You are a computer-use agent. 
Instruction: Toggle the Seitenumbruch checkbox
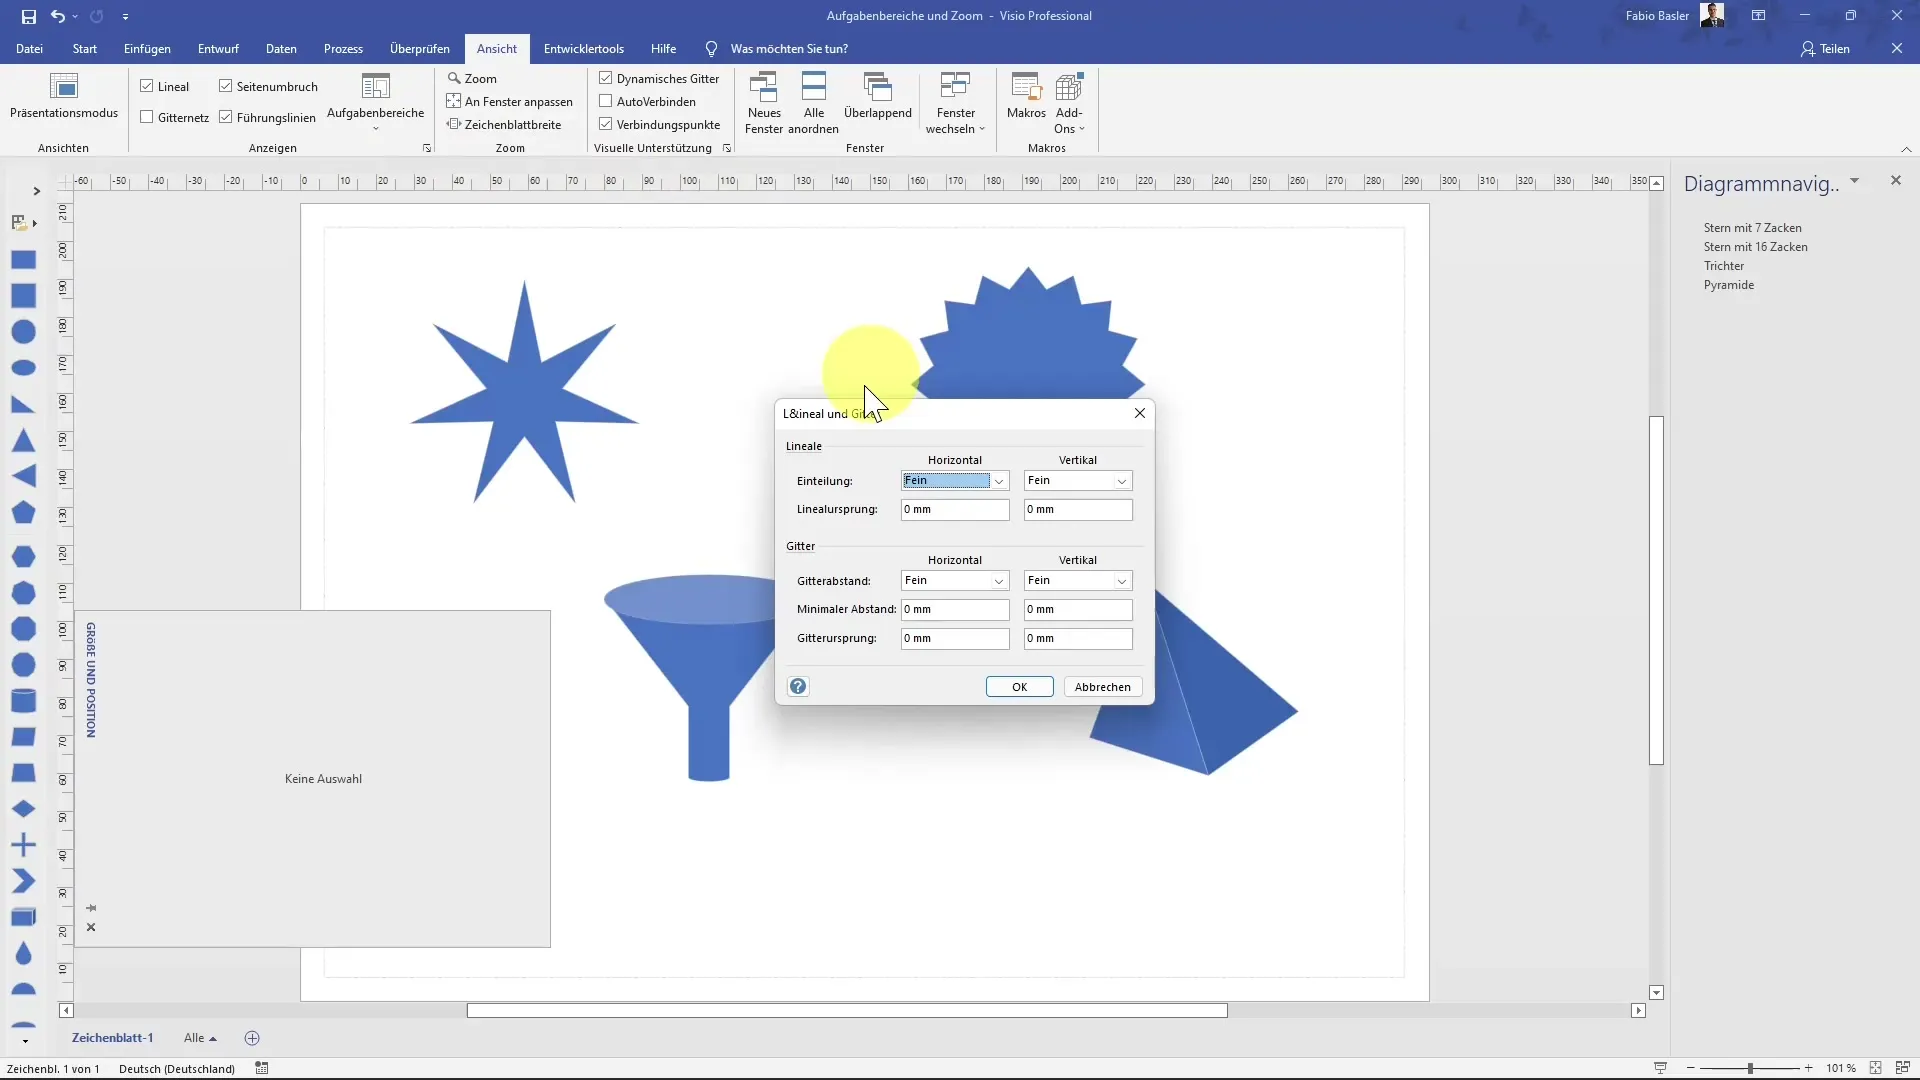tap(226, 86)
